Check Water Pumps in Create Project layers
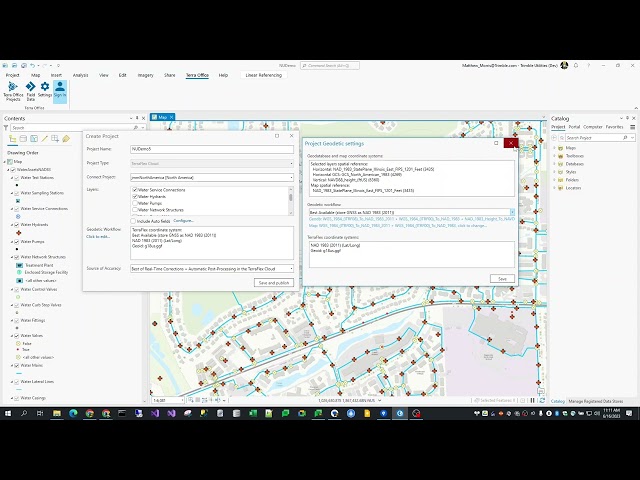The height and width of the screenshot is (480, 640). tap(135, 203)
